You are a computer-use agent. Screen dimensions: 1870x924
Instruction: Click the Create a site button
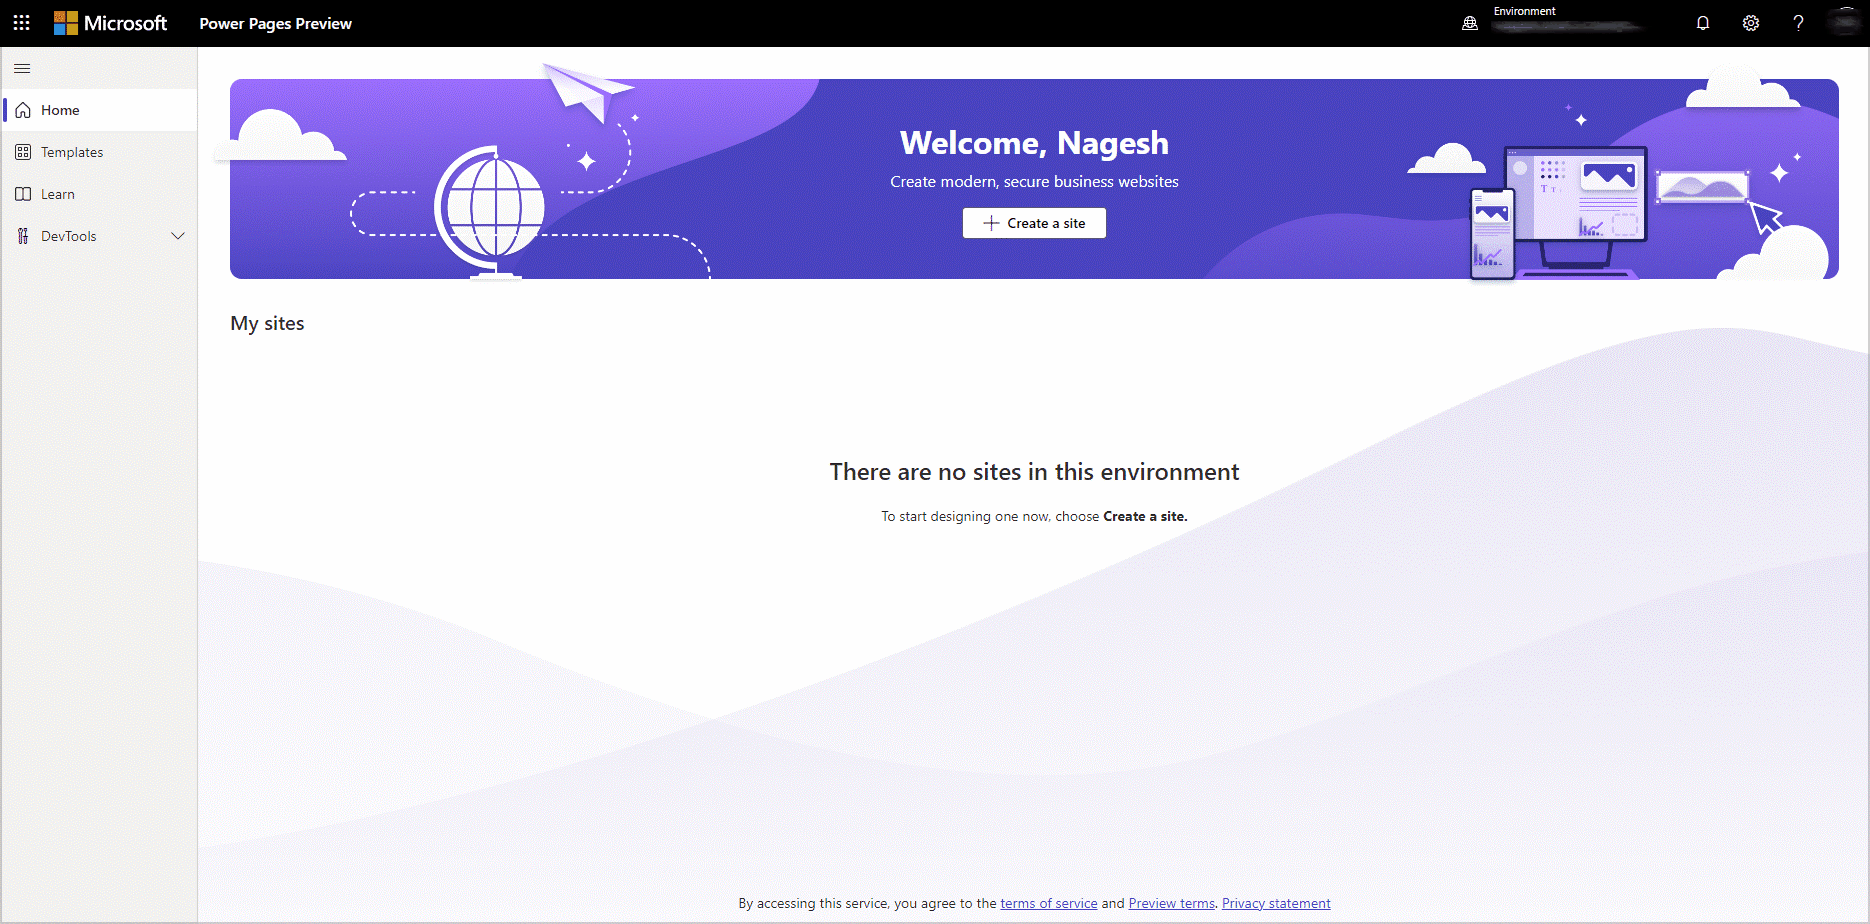1034,223
